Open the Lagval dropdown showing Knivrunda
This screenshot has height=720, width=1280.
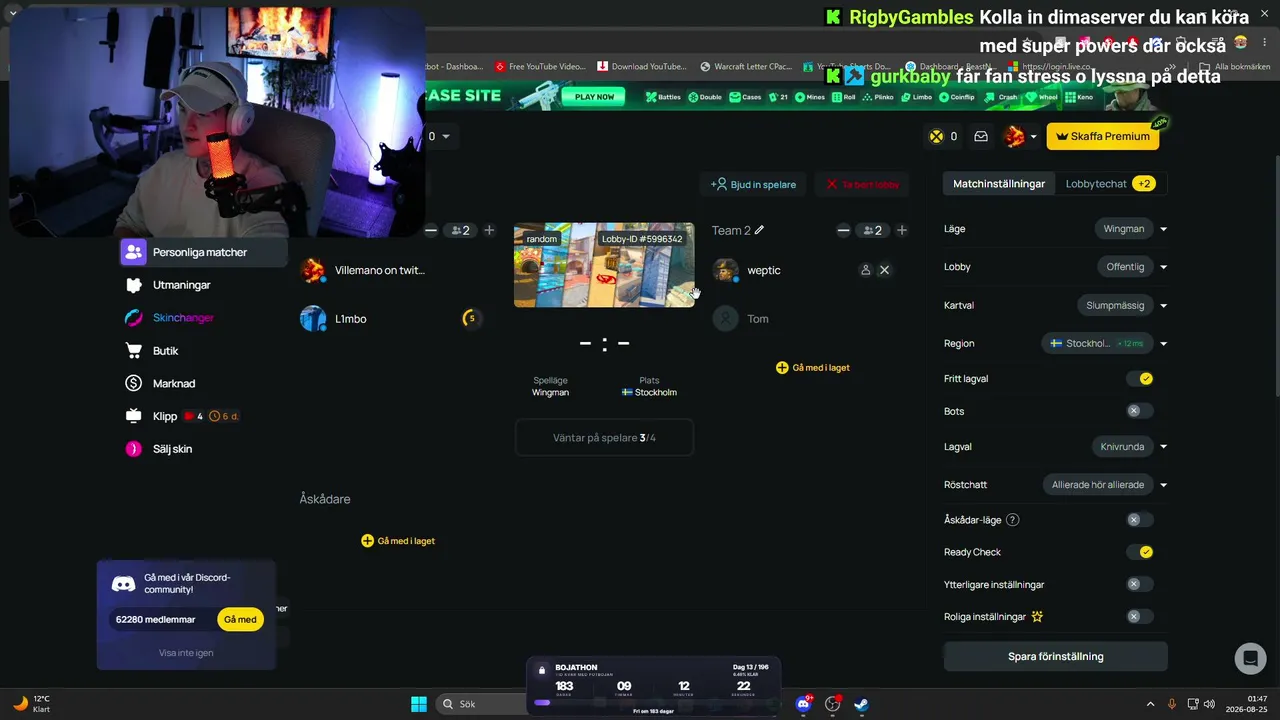click(x=1129, y=447)
